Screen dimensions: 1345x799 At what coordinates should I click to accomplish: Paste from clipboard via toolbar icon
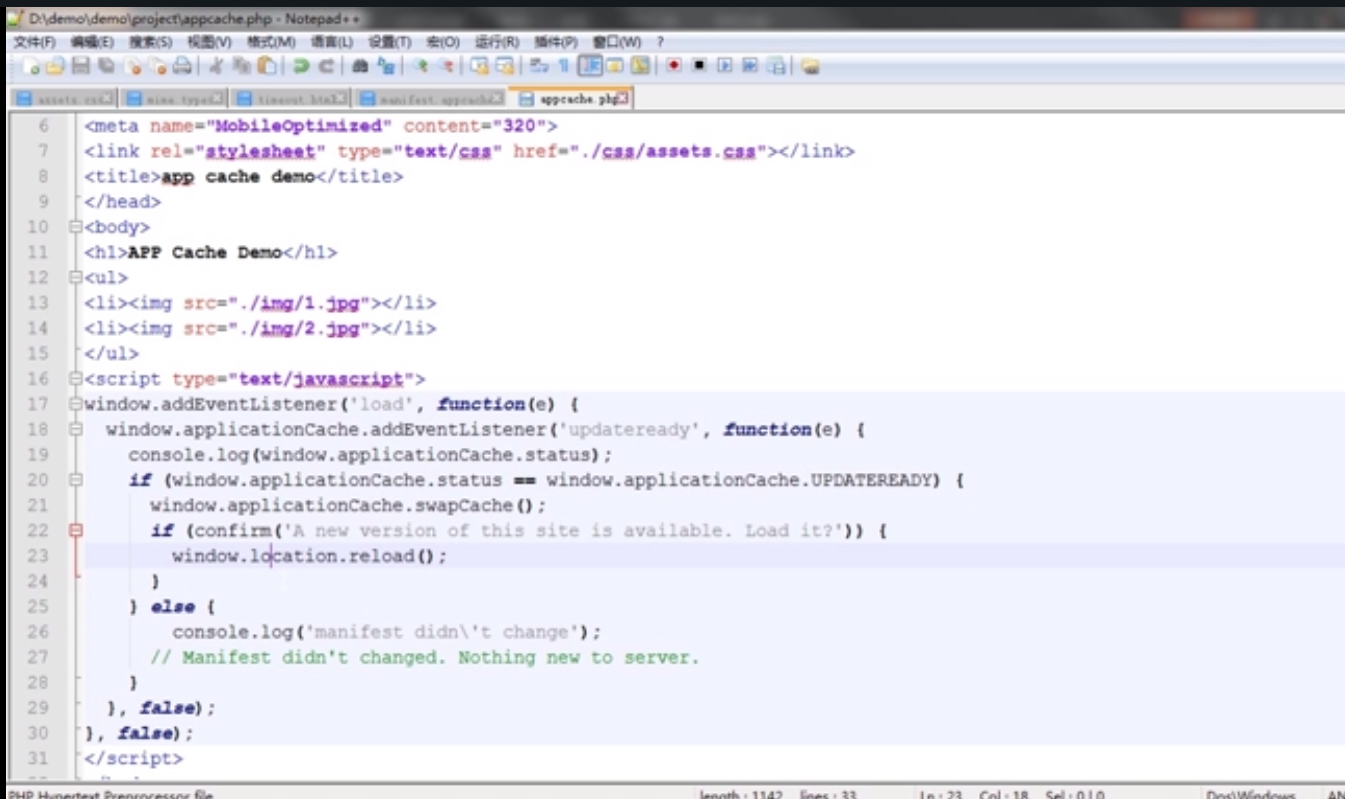267,66
